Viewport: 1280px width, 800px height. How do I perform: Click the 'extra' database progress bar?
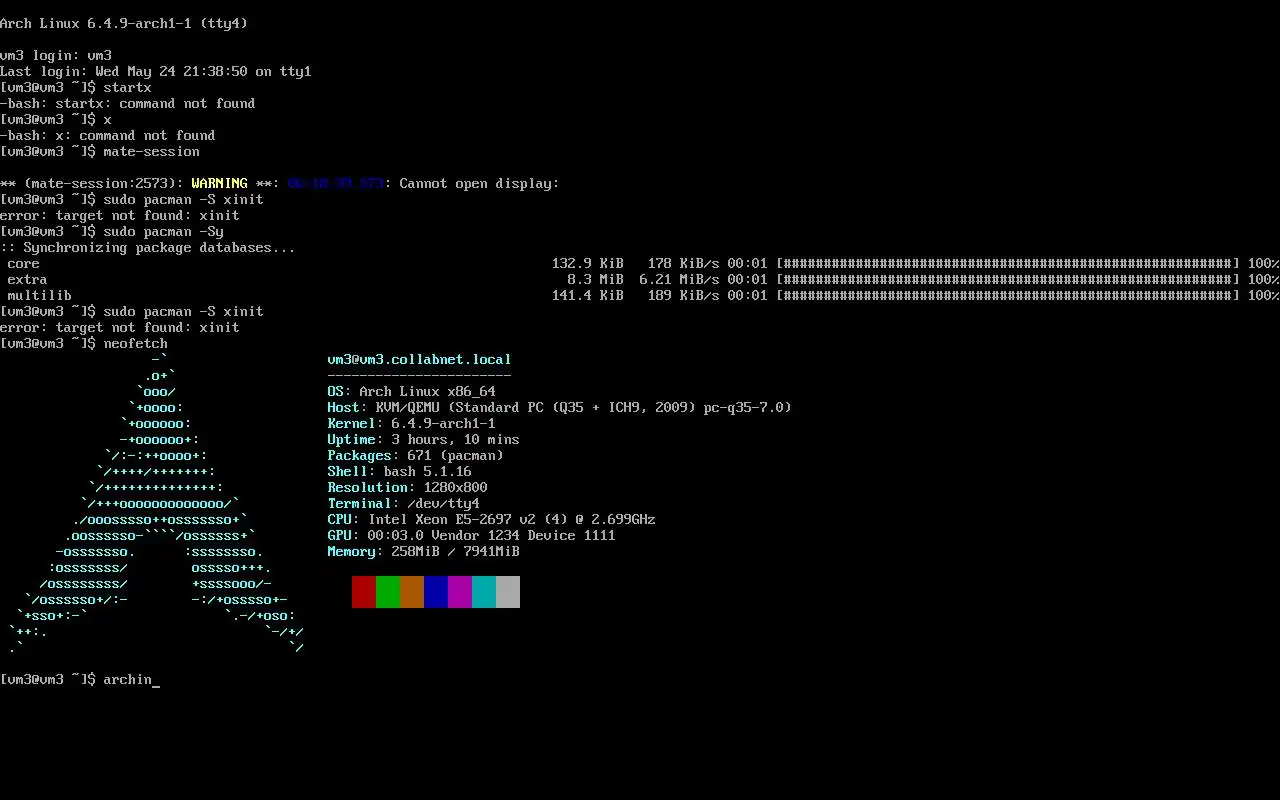(1008, 279)
